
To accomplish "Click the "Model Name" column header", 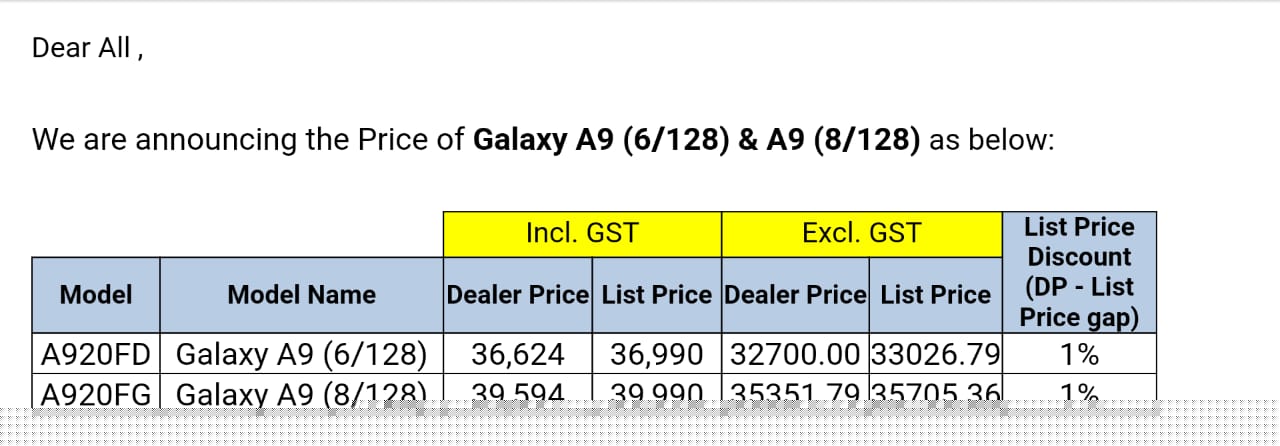I will pyautogui.click(x=301, y=295).
